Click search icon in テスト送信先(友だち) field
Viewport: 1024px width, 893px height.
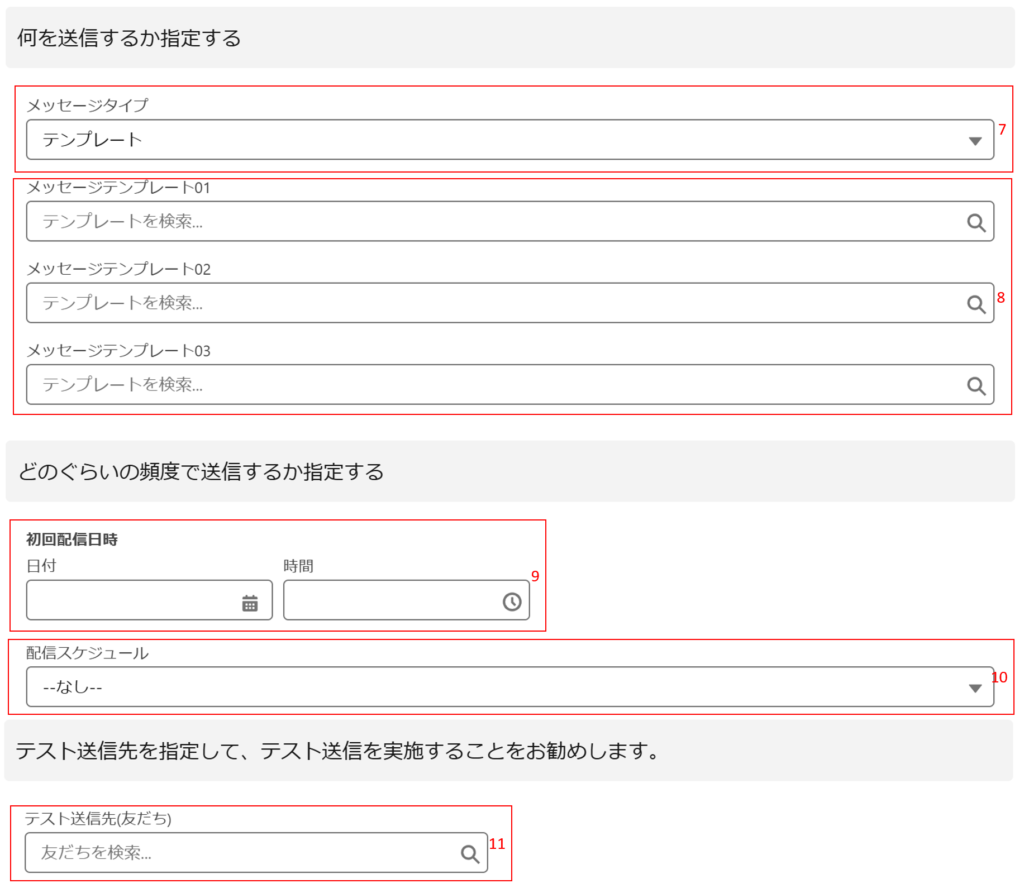470,853
